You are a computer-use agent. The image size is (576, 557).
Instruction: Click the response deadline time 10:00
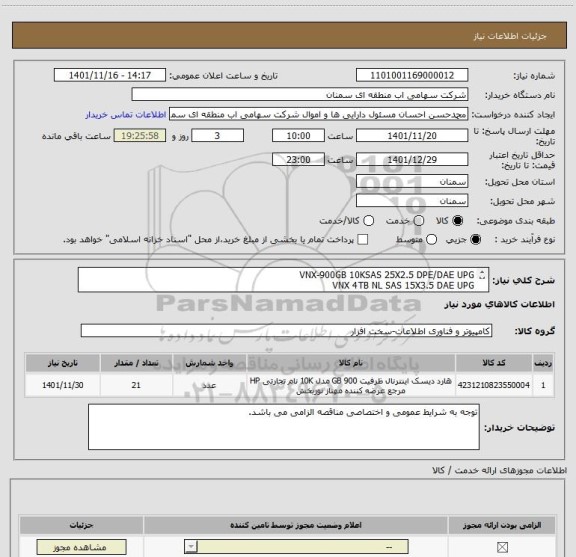tap(298, 136)
